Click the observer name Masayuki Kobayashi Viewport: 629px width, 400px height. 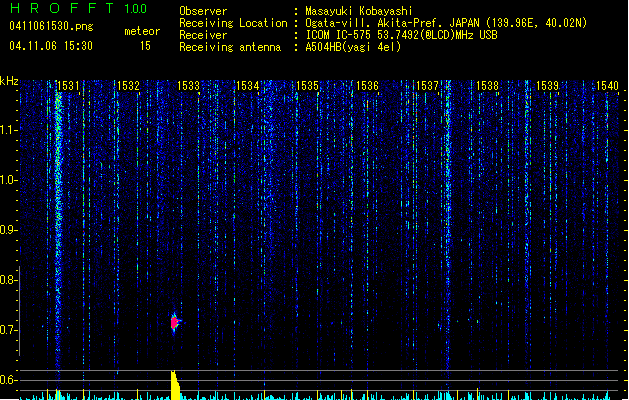[x=359, y=11]
